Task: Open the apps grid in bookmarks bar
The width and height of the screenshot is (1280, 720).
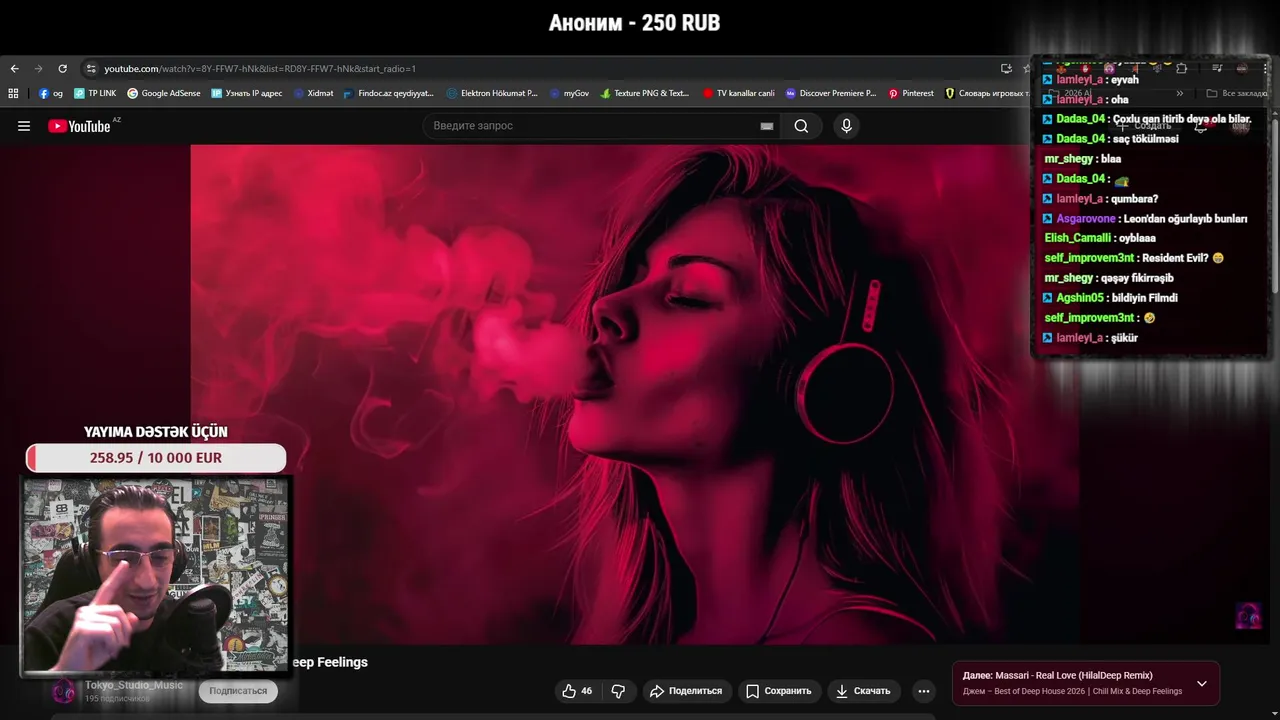Action: [x=13, y=93]
